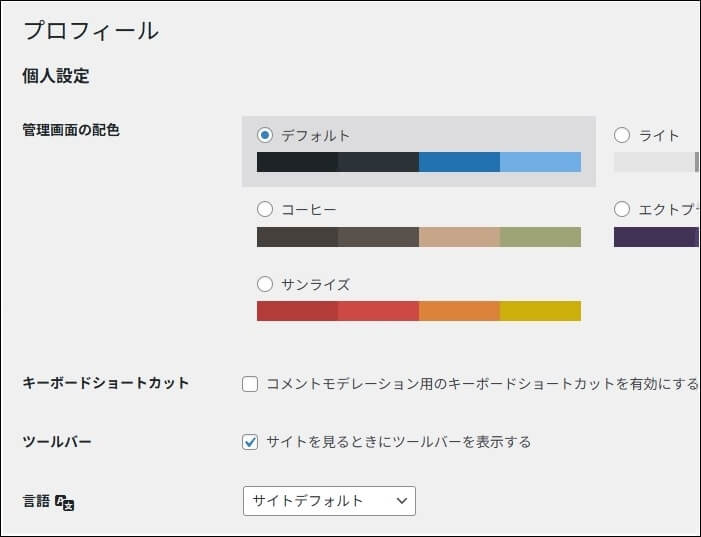The image size is (701, 537).
Task: Click the orange swatch in サンライズ palette
Action: (459, 311)
